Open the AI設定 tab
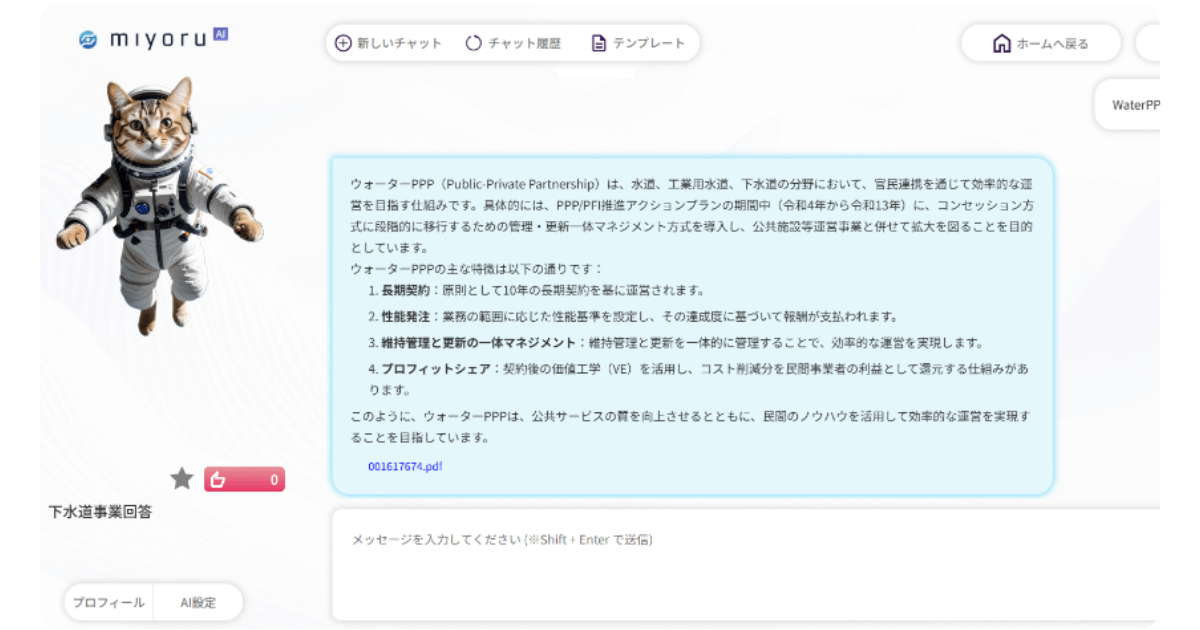The height and width of the screenshot is (630, 1200). pyautogui.click(x=199, y=602)
